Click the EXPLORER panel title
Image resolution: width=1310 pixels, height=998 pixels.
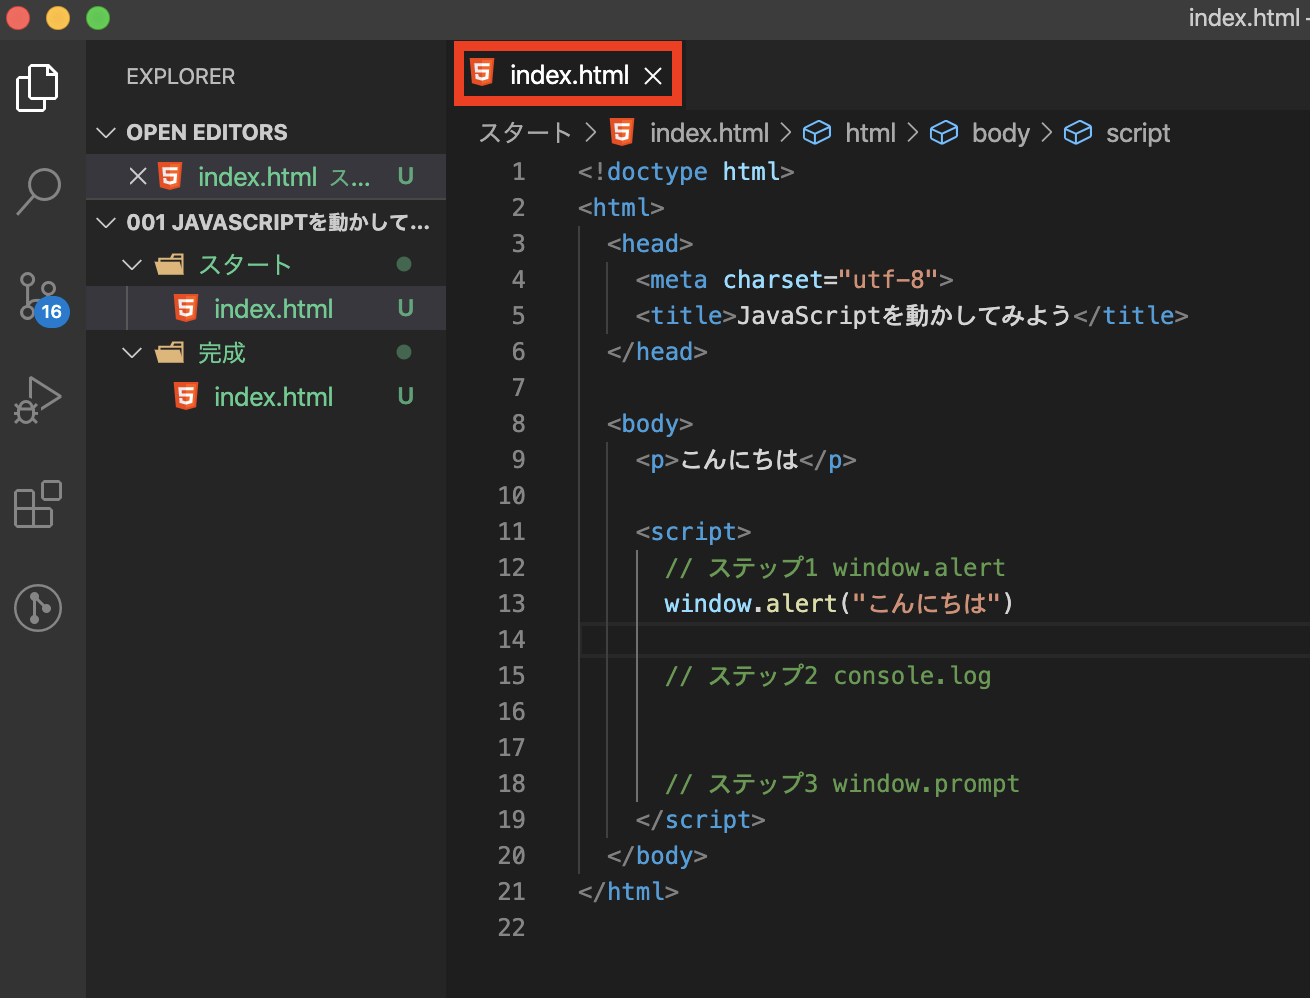click(x=181, y=77)
